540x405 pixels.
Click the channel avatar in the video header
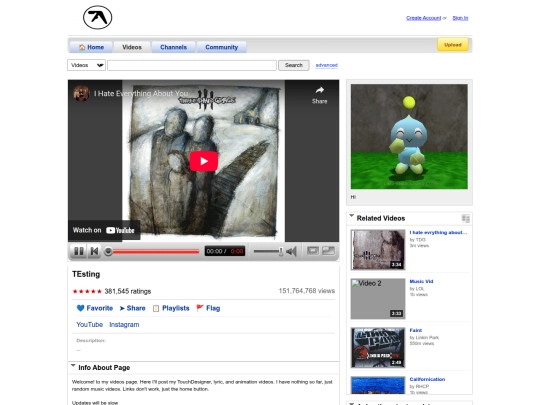(81, 93)
